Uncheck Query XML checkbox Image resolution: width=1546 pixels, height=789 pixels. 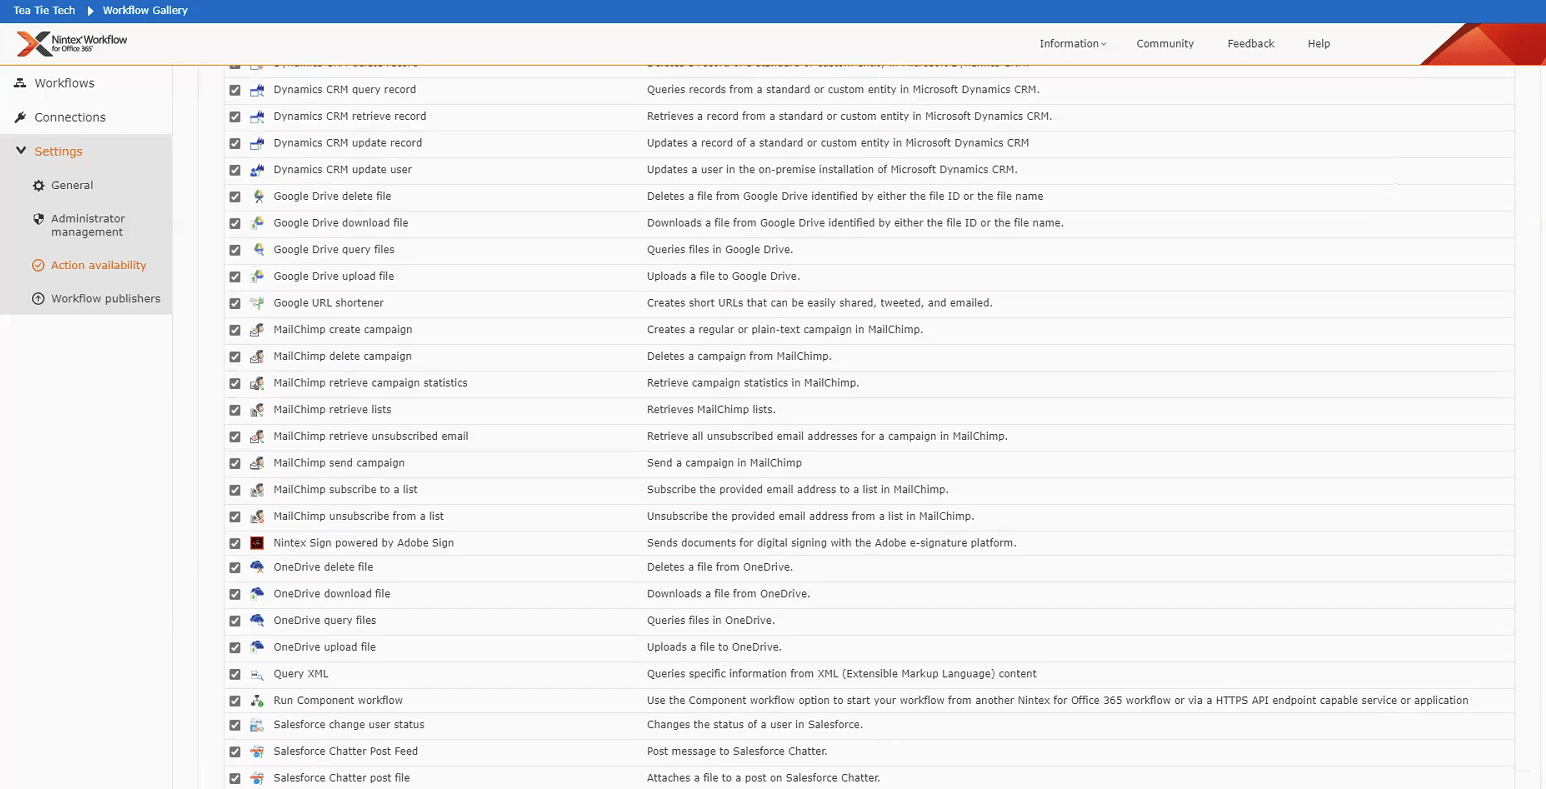point(235,674)
